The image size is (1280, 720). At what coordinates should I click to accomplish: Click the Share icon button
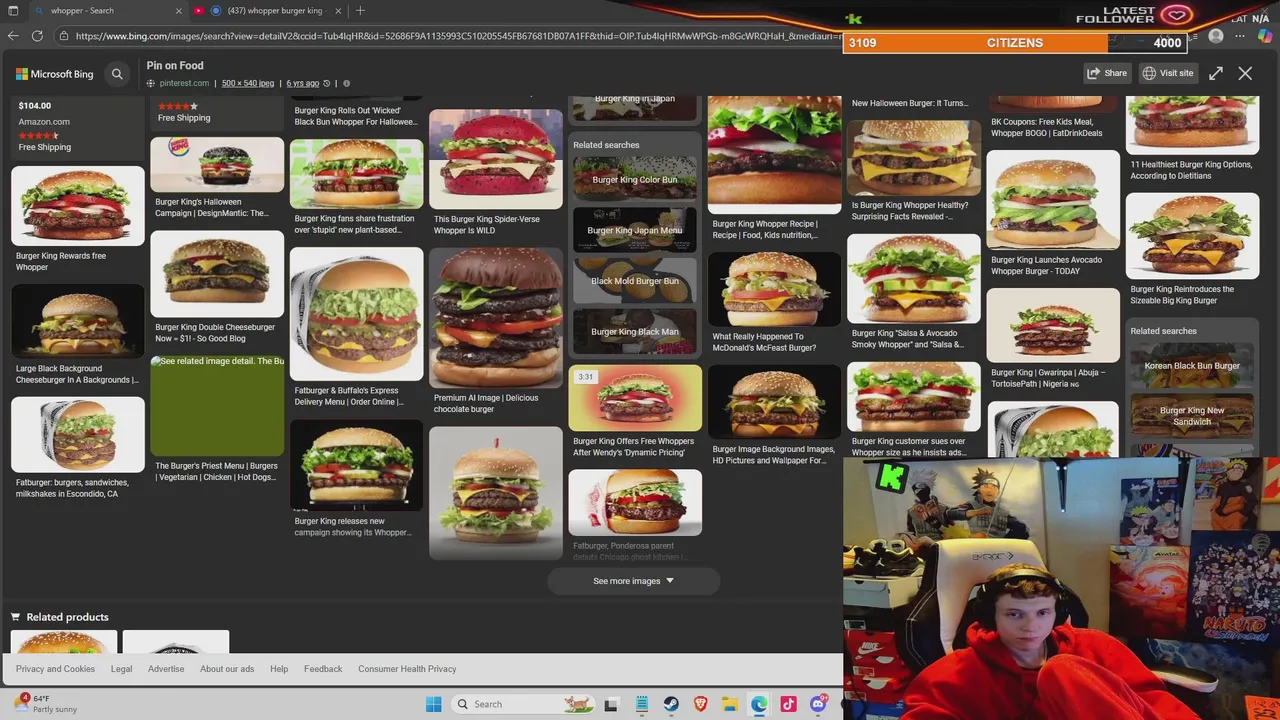click(1107, 73)
